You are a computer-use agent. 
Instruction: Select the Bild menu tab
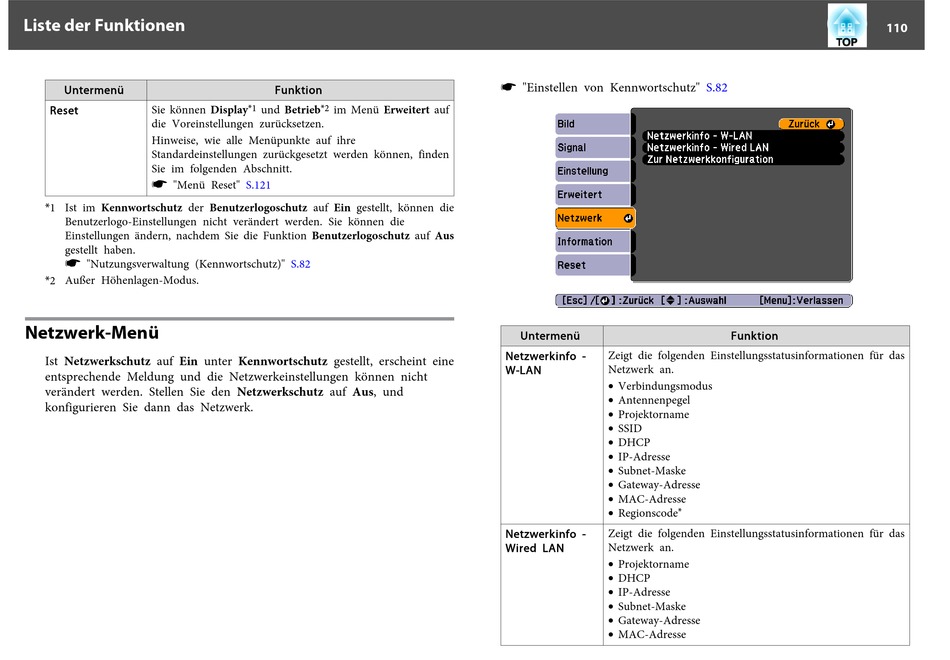(x=593, y=124)
